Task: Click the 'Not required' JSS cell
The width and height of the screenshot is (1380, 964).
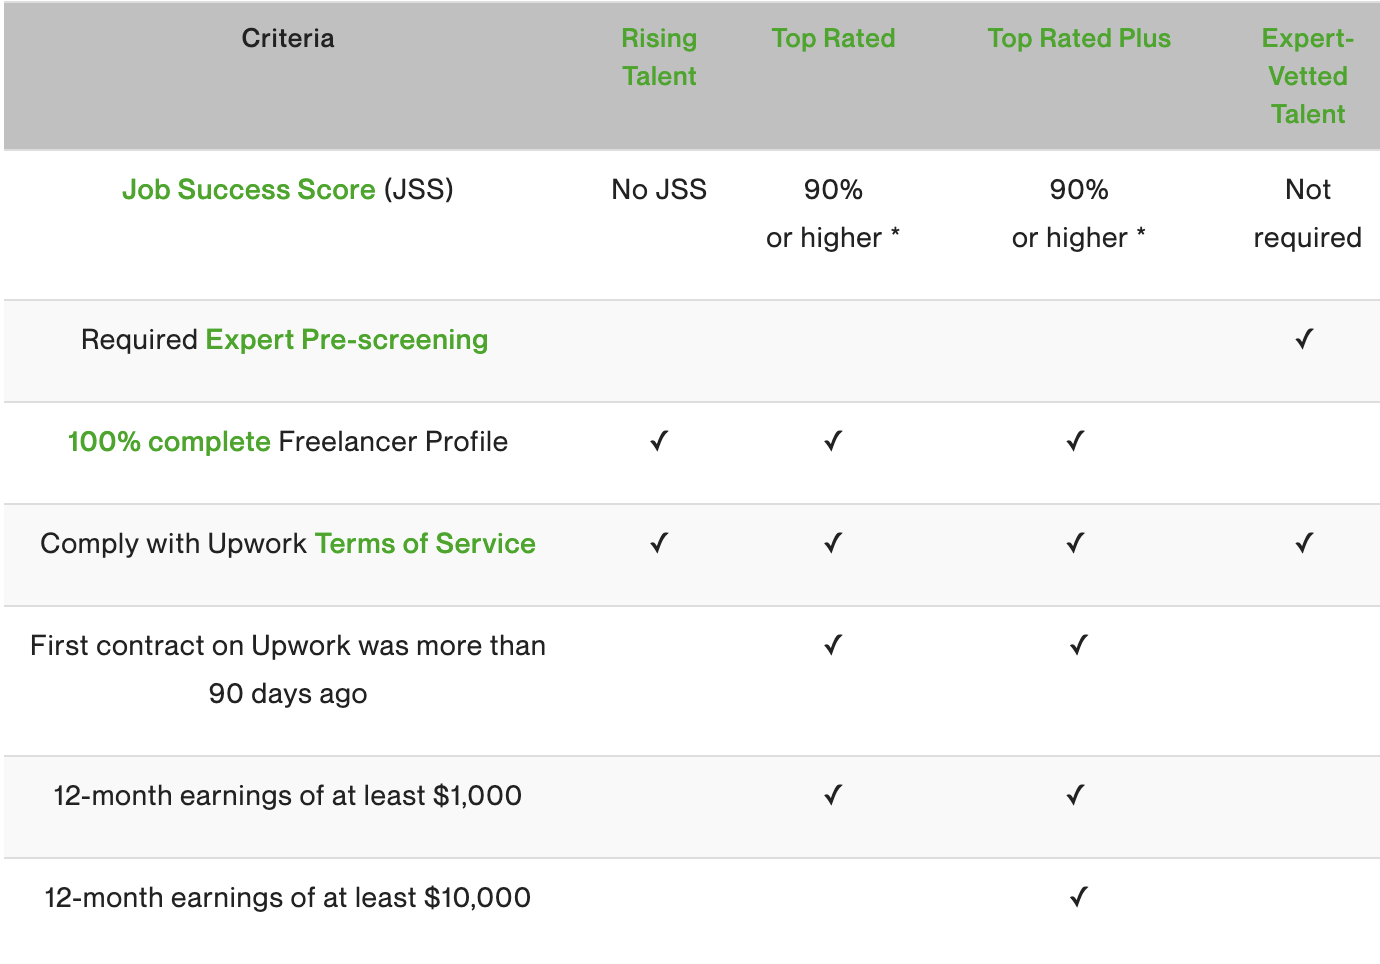Action: click(x=1307, y=214)
